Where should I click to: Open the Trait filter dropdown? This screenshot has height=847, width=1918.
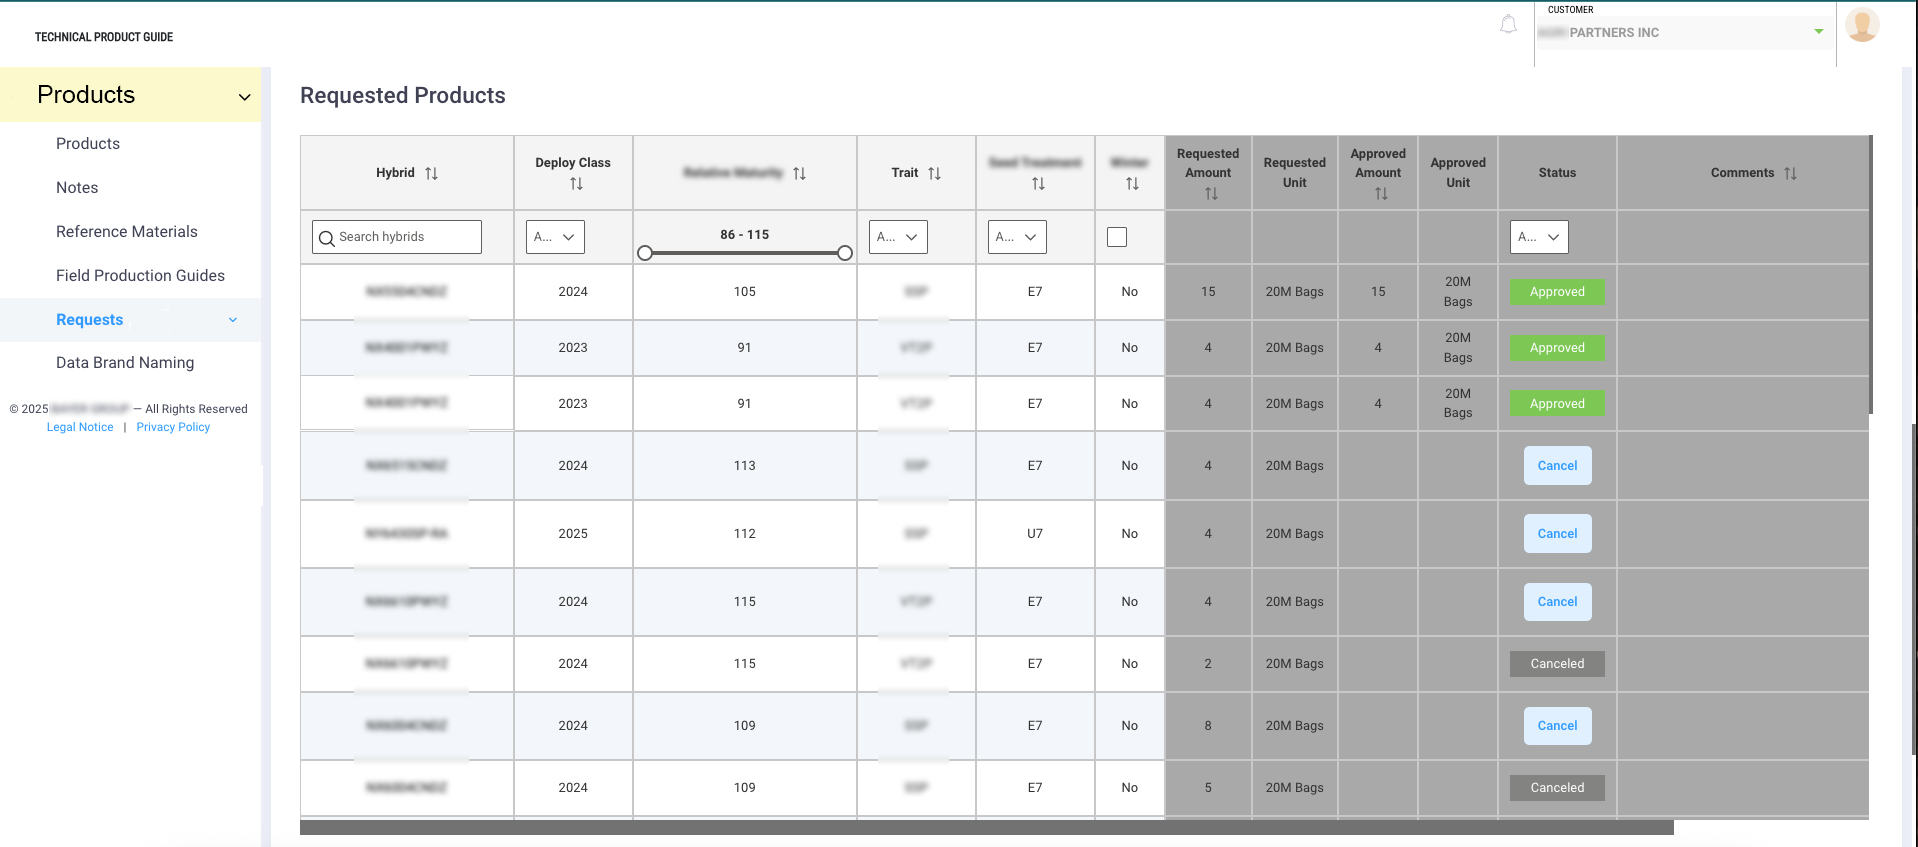click(x=898, y=237)
